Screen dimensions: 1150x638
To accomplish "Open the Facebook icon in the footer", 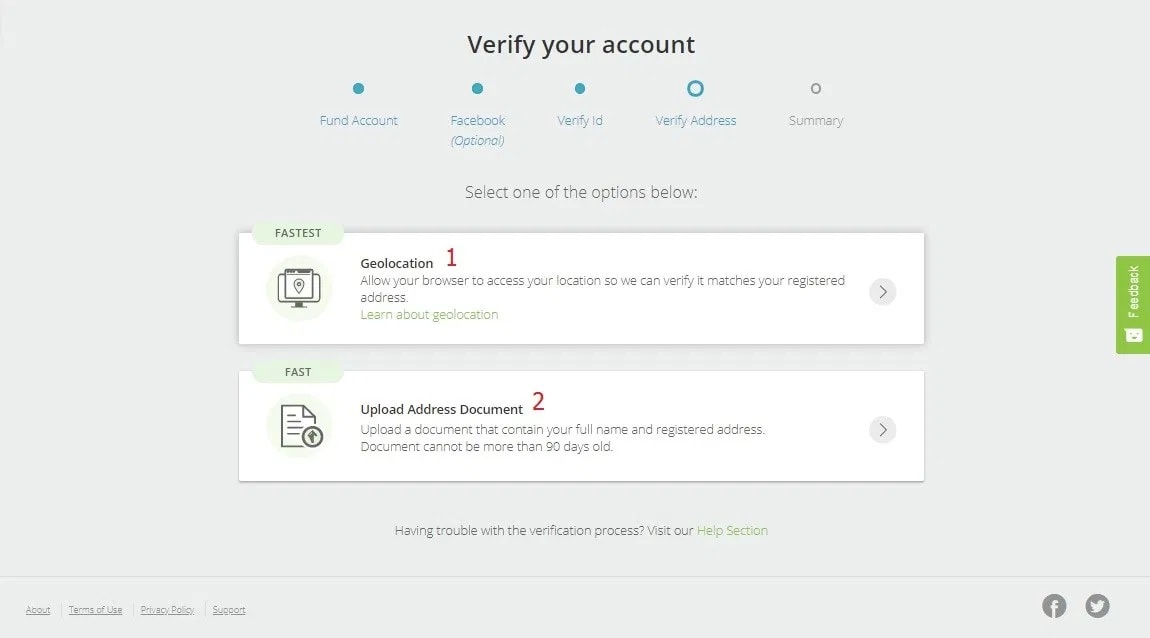I will tap(1054, 606).
